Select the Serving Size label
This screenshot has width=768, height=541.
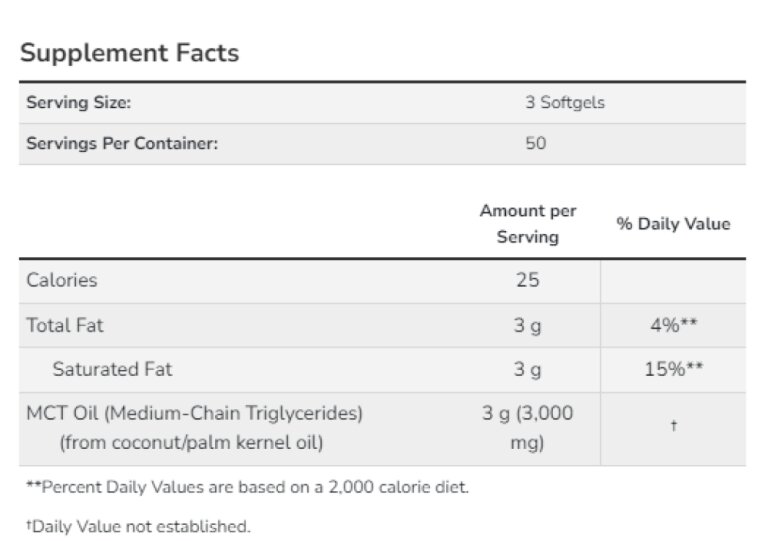pyautogui.click(x=79, y=102)
